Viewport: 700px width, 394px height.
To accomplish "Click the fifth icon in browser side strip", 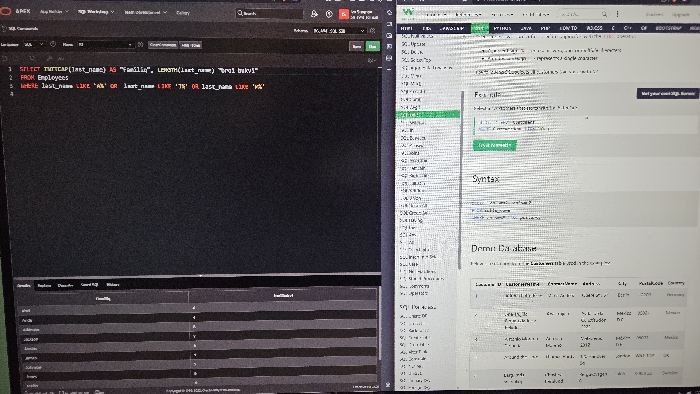I will 389,58.
